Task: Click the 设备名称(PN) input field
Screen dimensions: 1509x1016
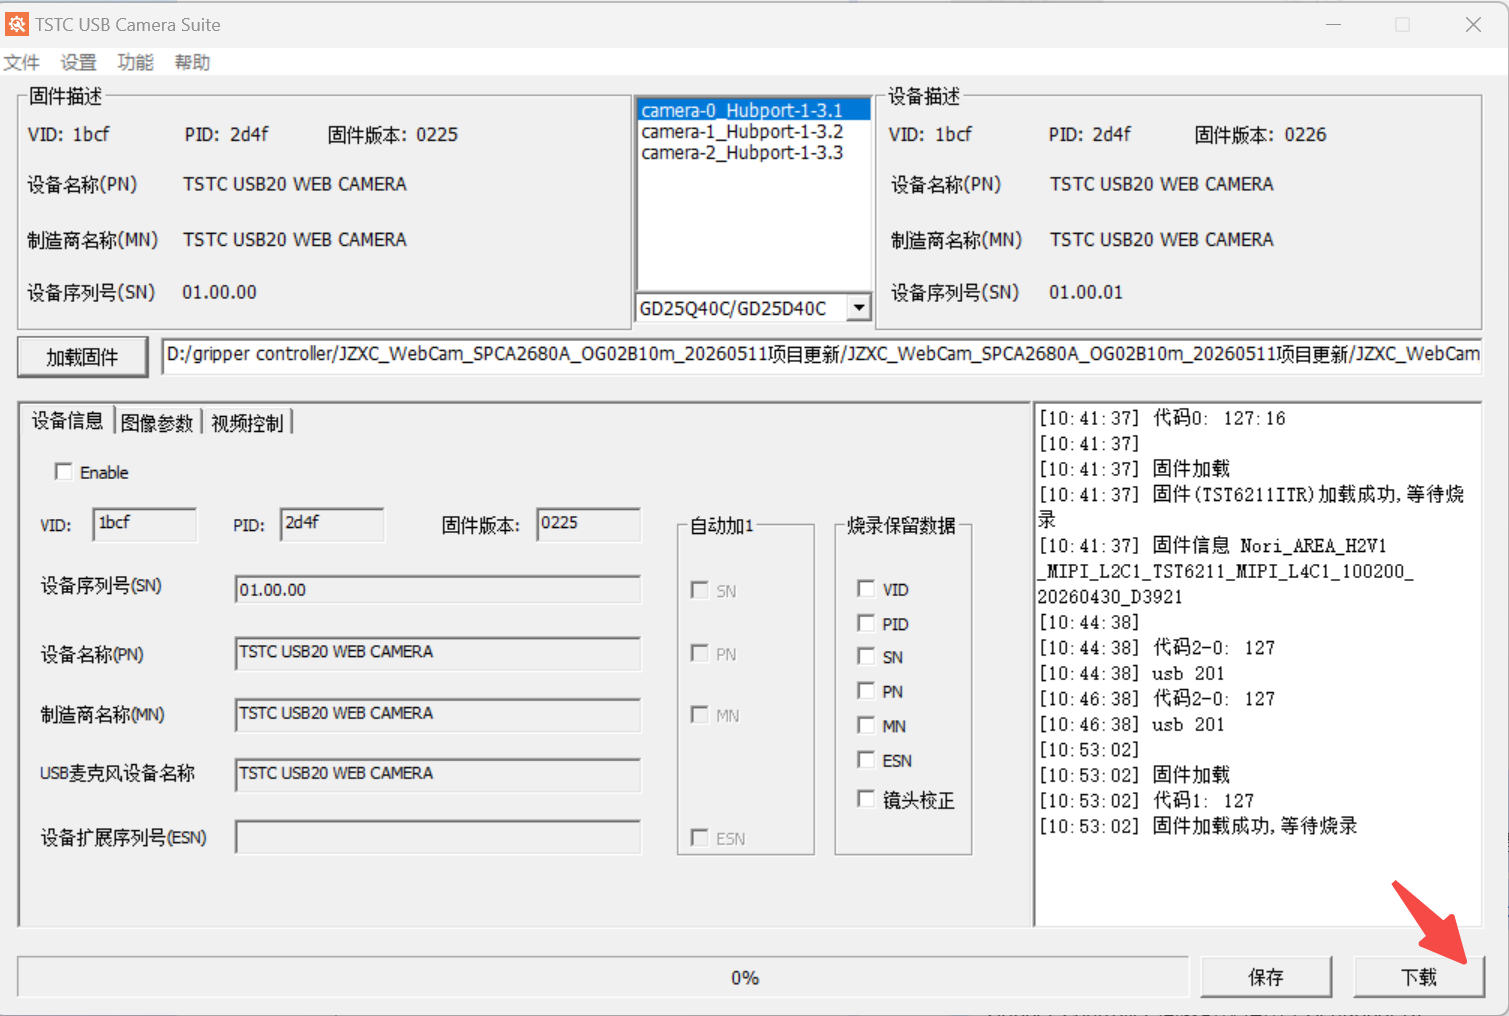Action: tap(438, 653)
